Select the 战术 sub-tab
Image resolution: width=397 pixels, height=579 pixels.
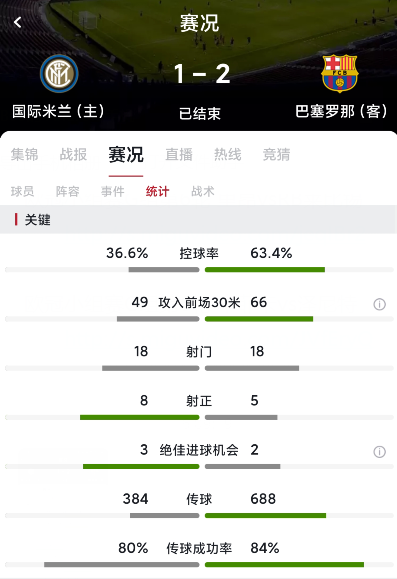pyautogui.click(x=203, y=191)
